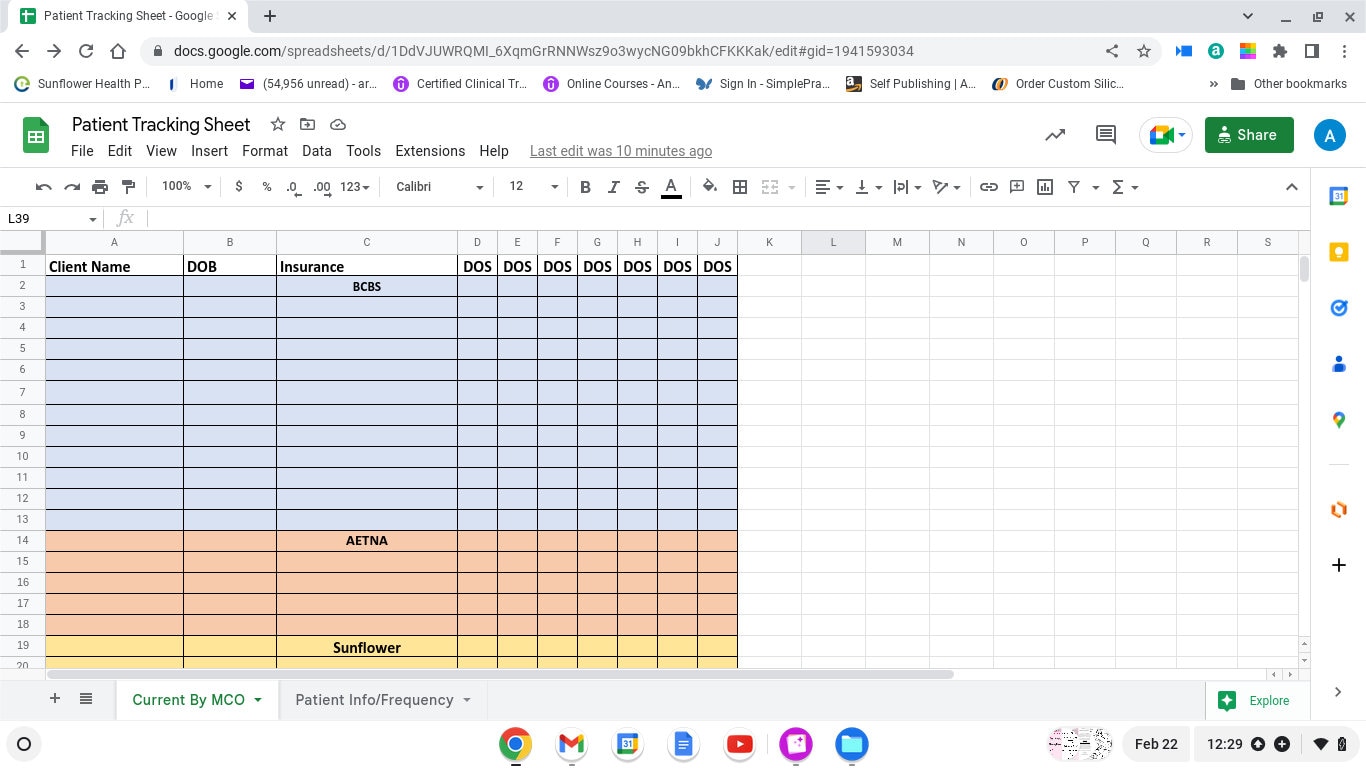Screen dimensions: 1366x768
Task: Open the more number formats 123 dropdown
Action: tap(355, 187)
